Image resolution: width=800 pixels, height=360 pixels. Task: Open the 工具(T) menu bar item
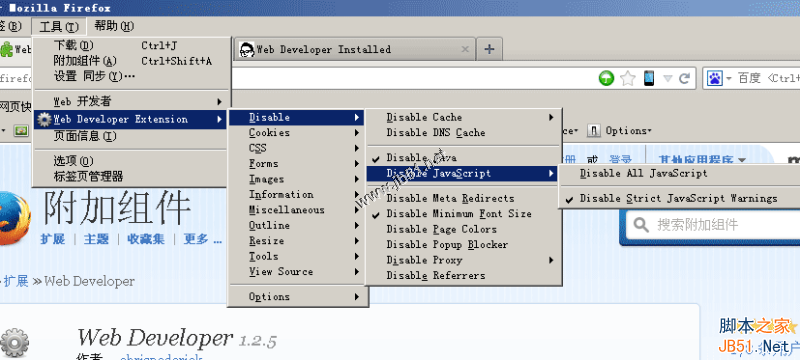pyautogui.click(x=59, y=27)
